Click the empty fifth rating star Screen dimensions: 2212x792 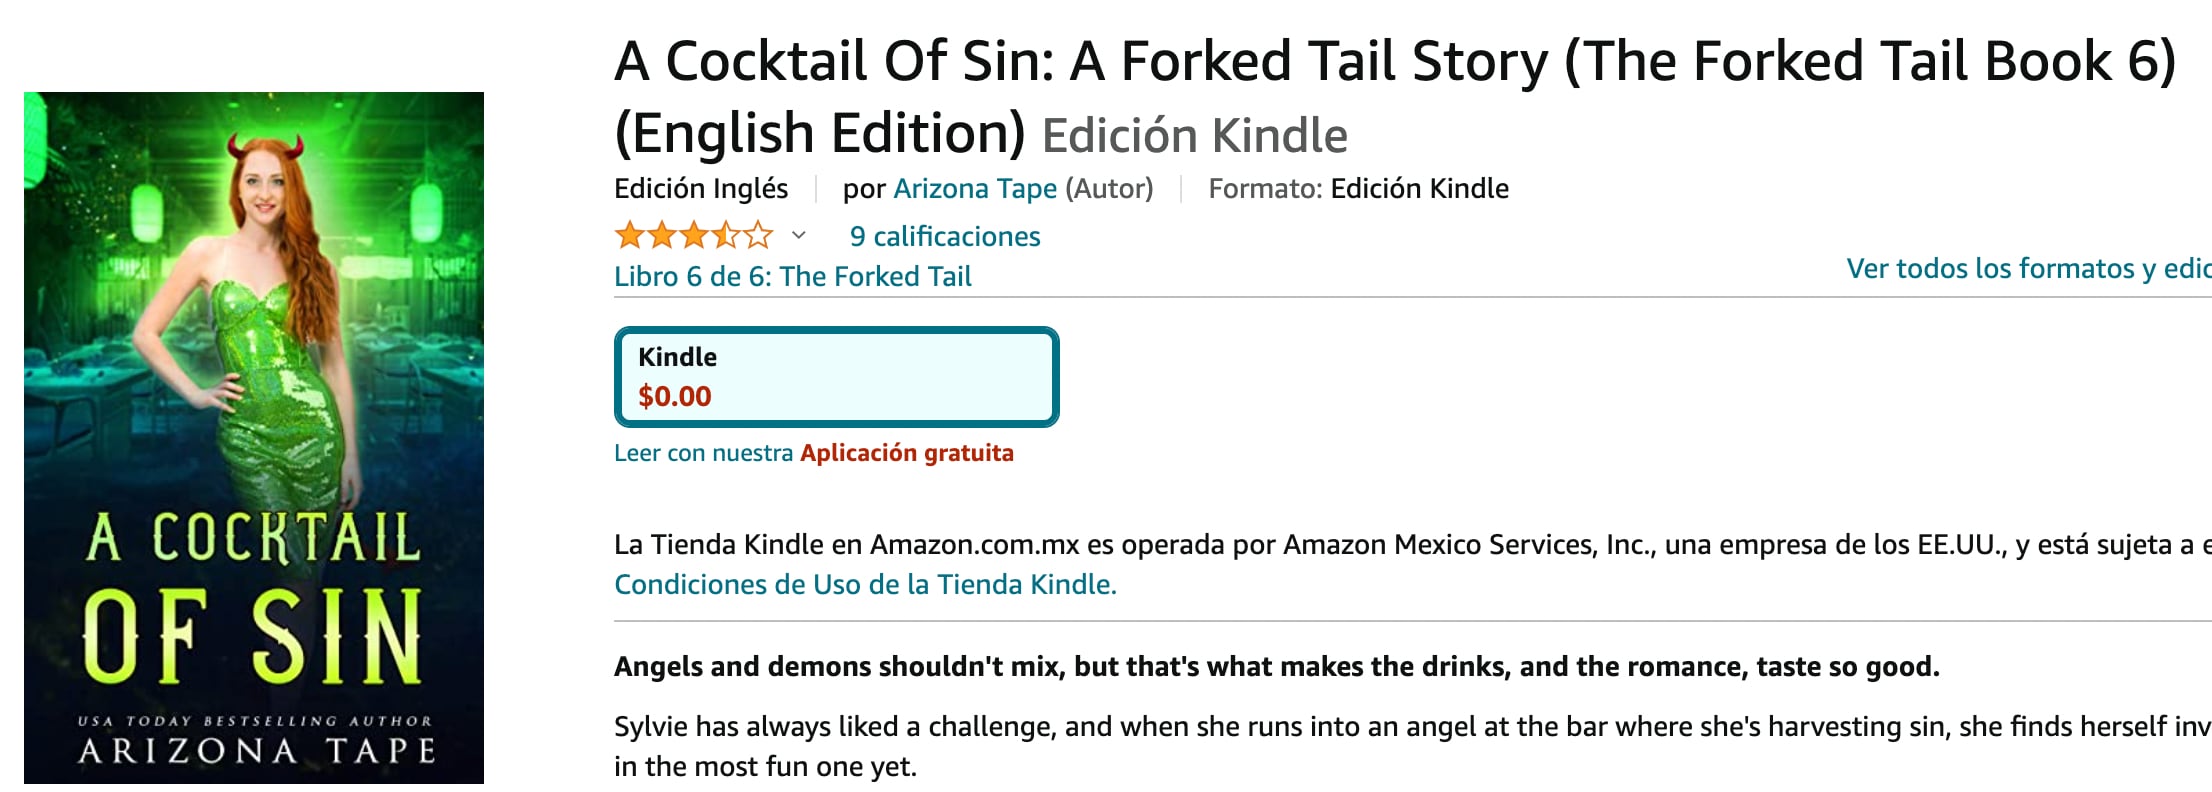click(759, 236)
